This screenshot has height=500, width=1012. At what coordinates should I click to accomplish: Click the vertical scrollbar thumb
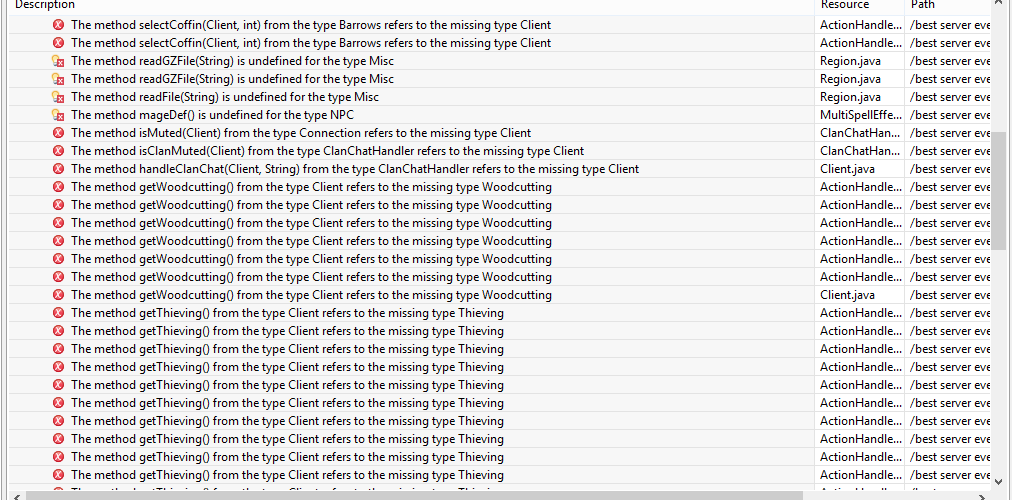999,188
